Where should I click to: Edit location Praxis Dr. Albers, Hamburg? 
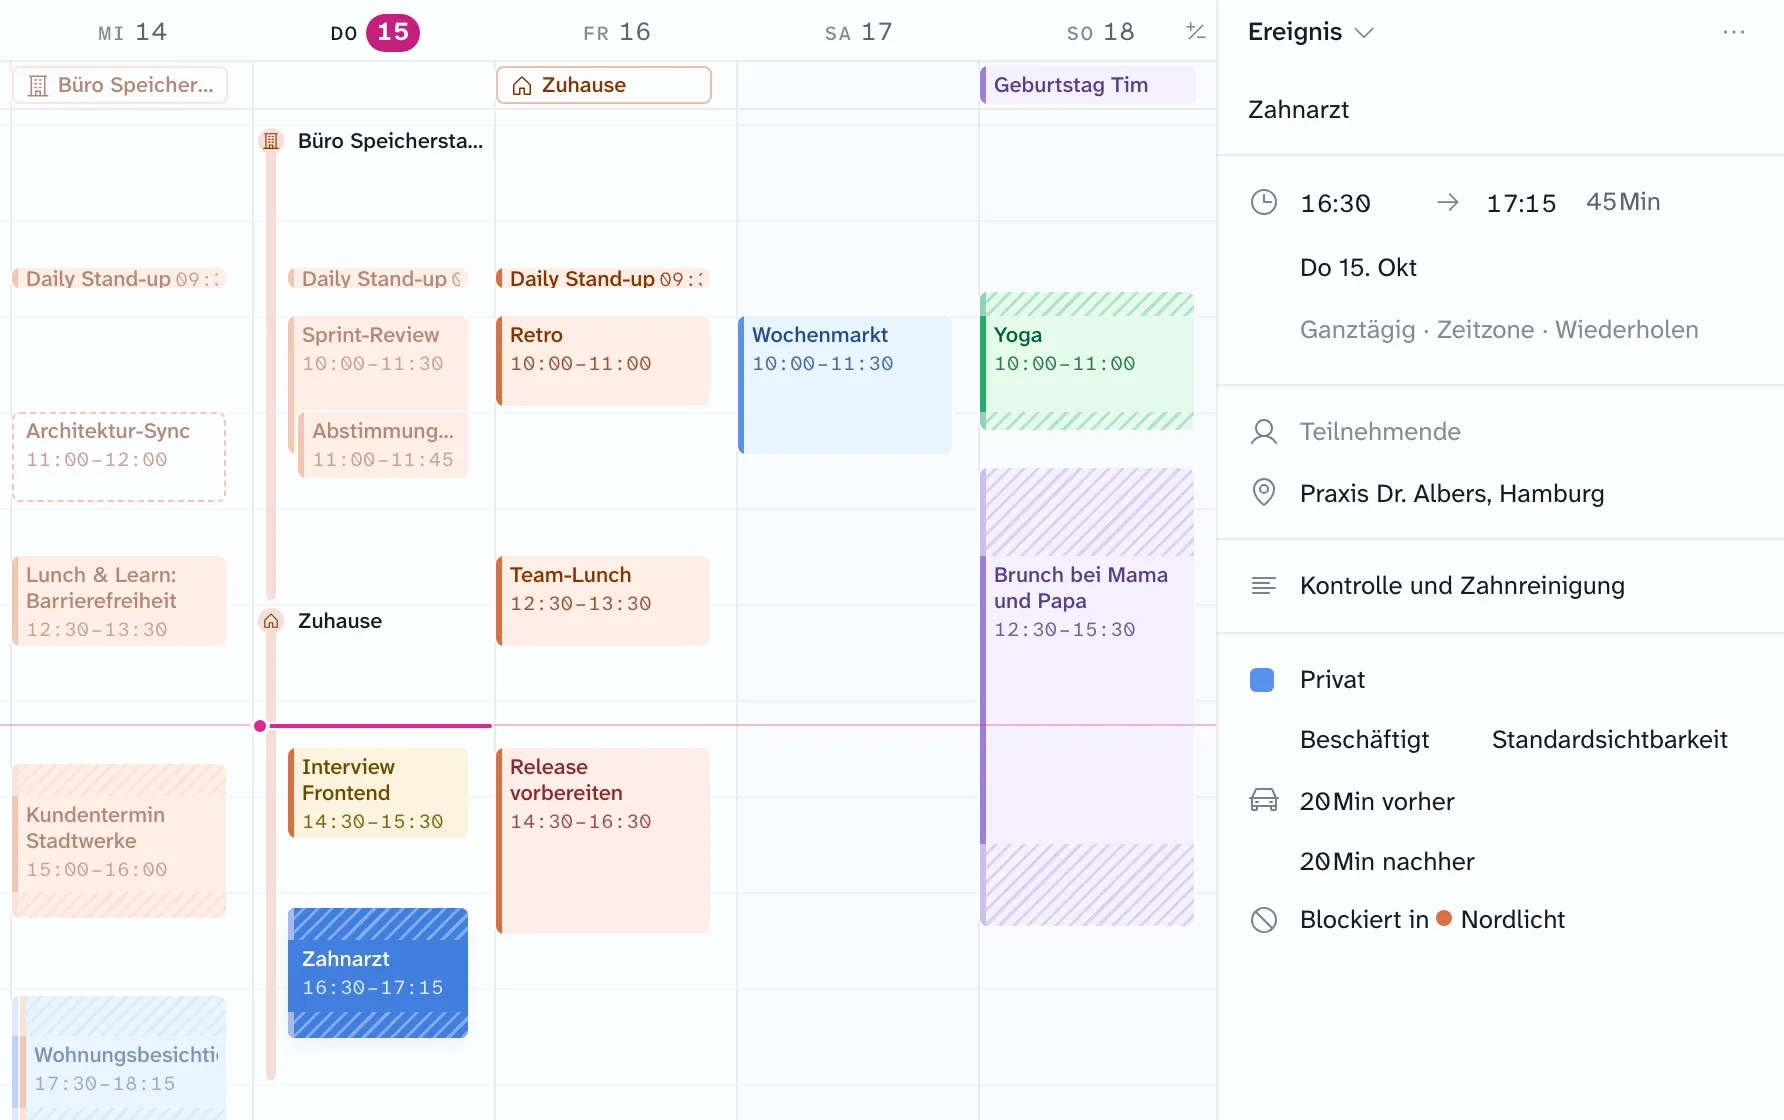pos(1452,494)
